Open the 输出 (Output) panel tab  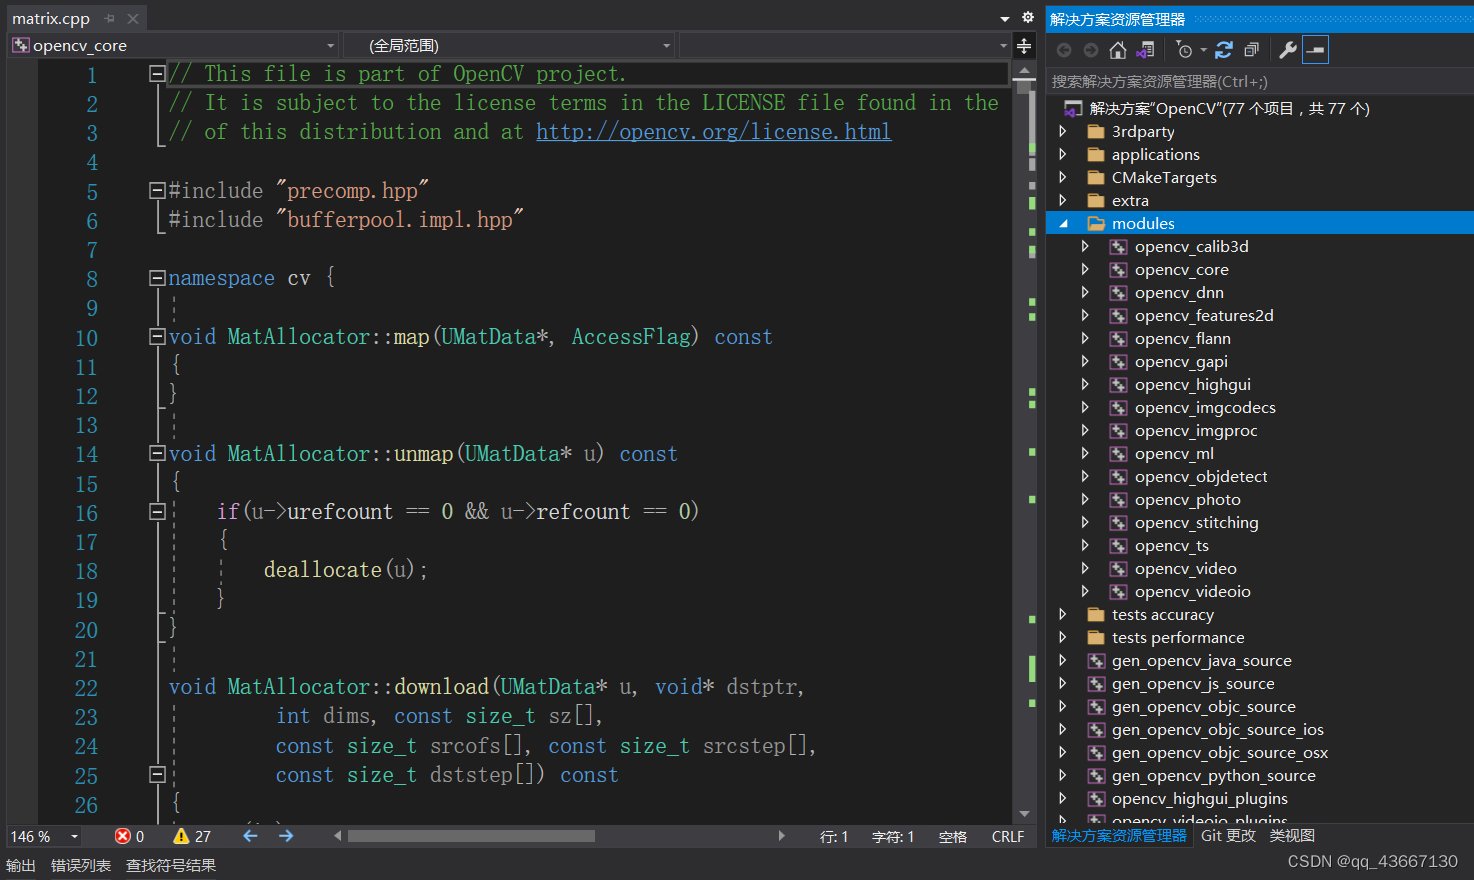(x=21, y=866)
